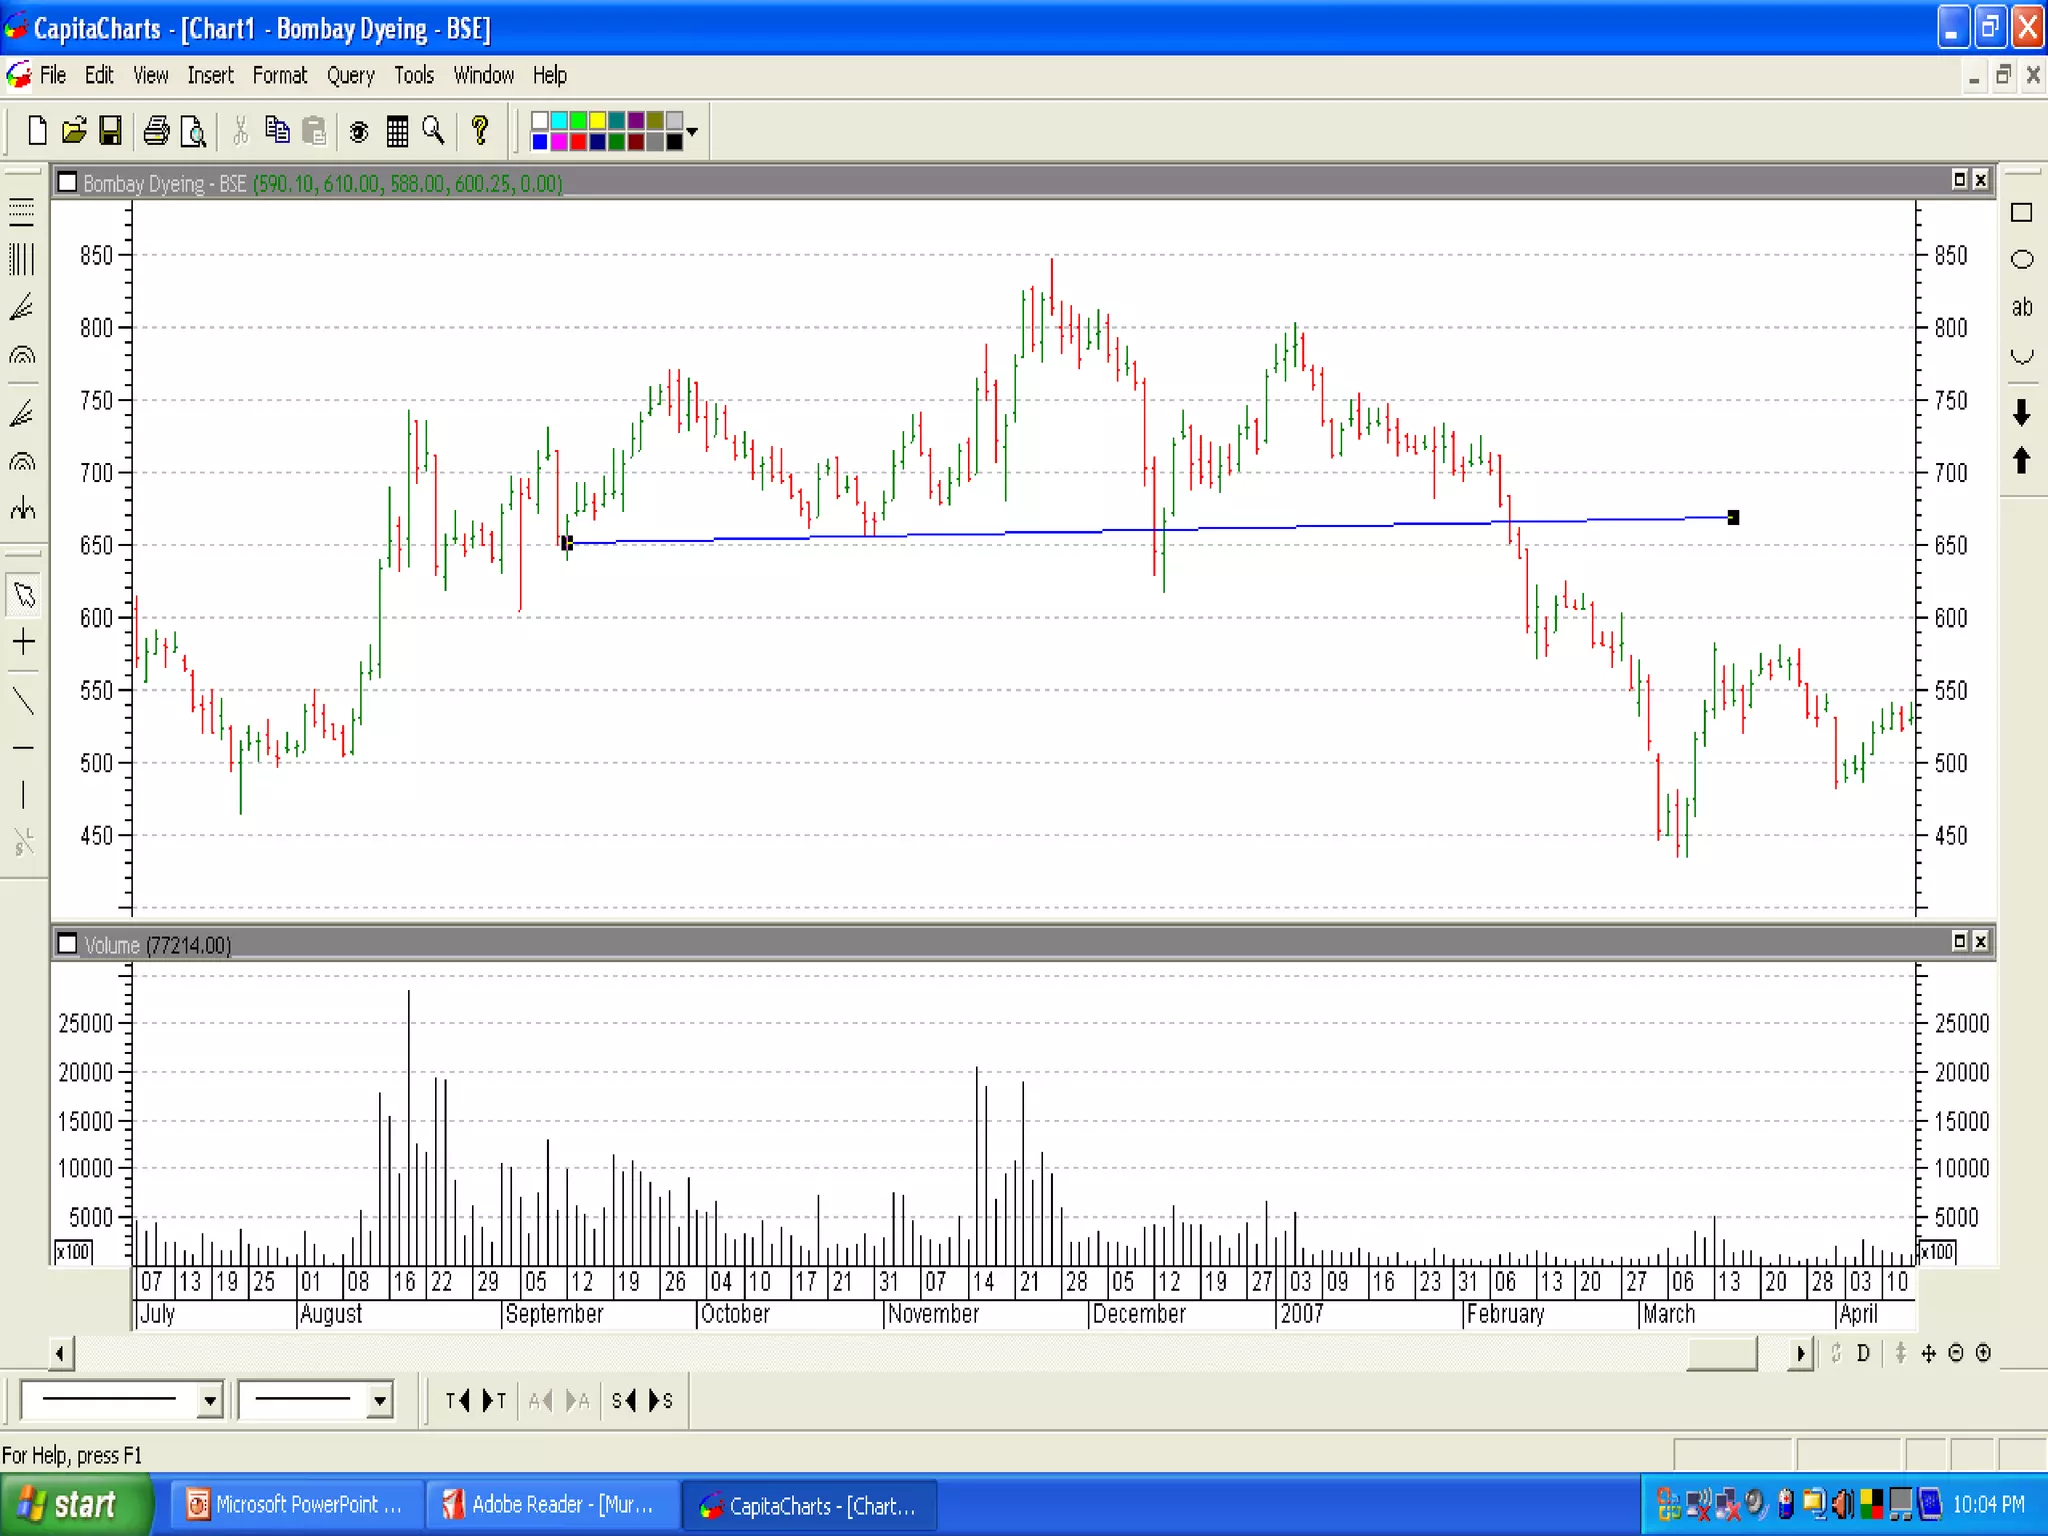Open the Print Preview icon
Image resolution: width=2048 pixels, height=1536 pixels.
[193, 131]
